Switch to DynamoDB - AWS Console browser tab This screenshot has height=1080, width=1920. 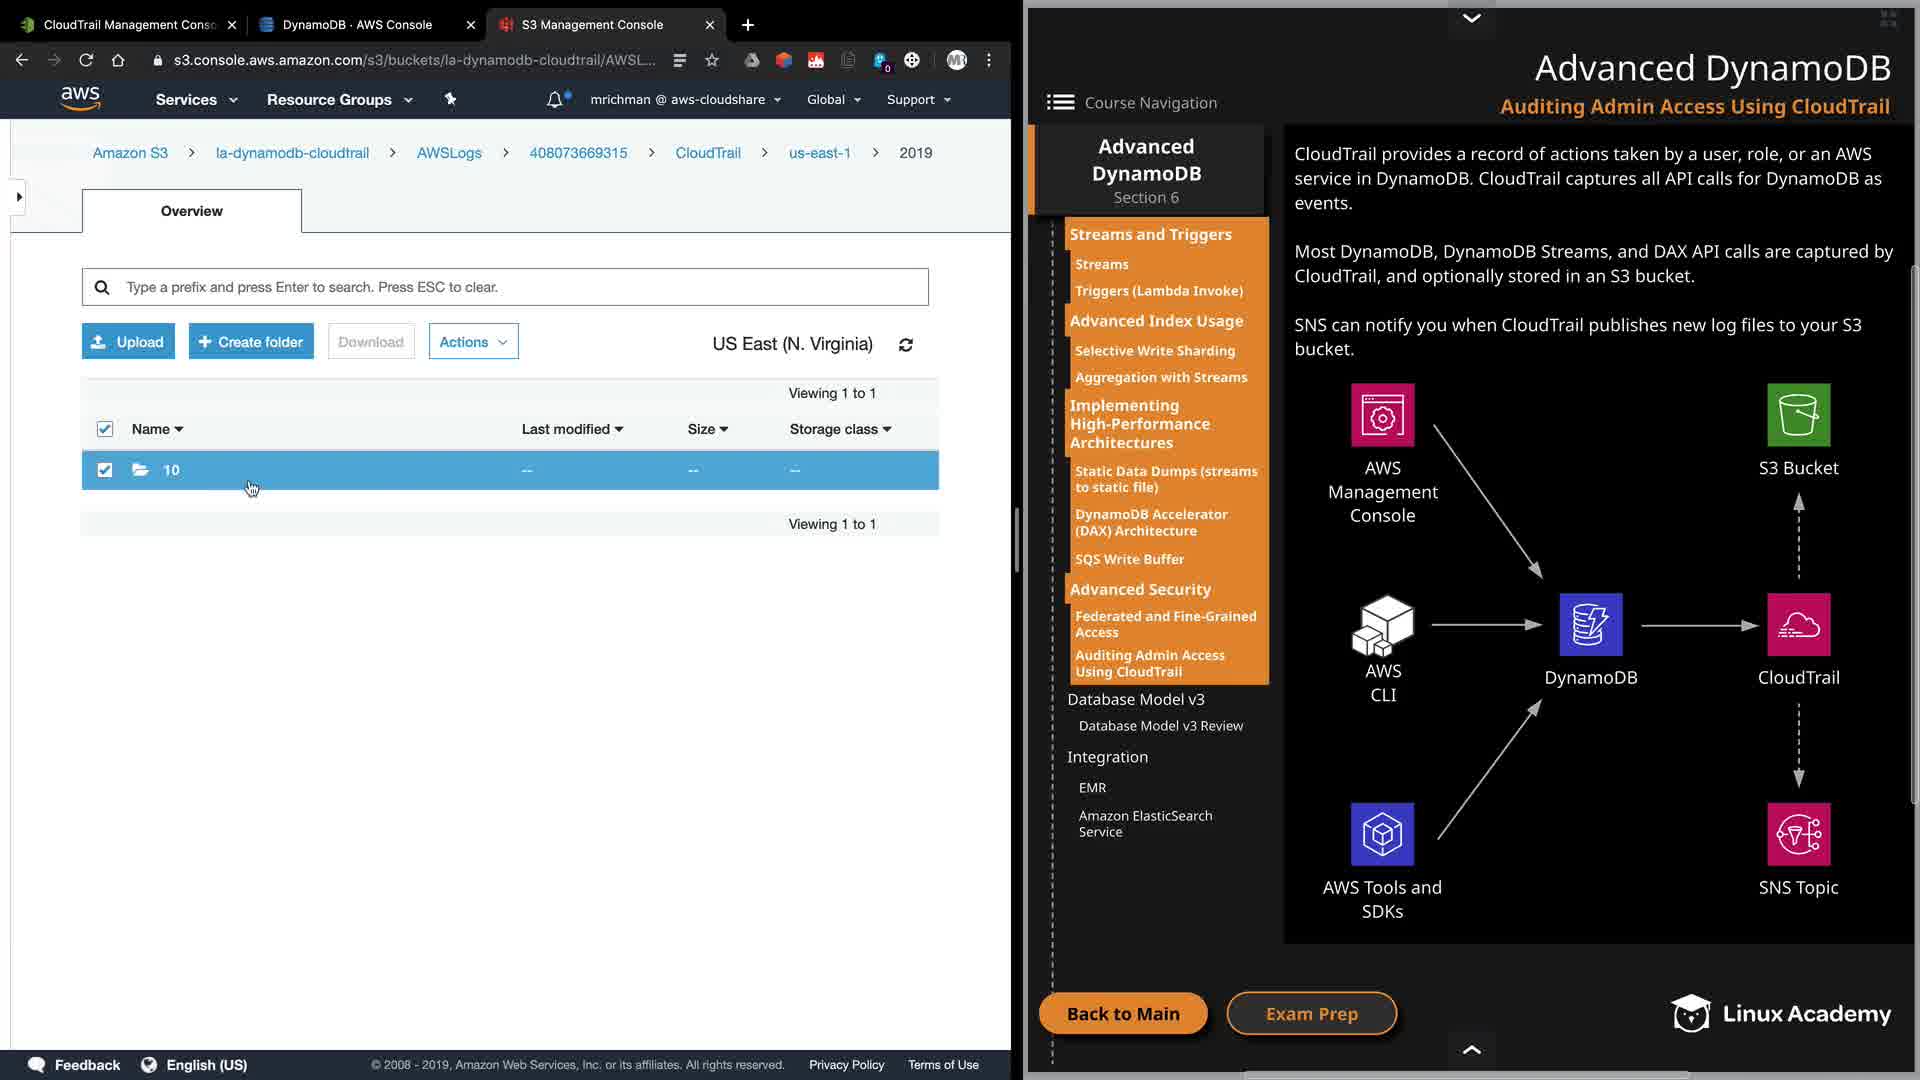(357, 24)
